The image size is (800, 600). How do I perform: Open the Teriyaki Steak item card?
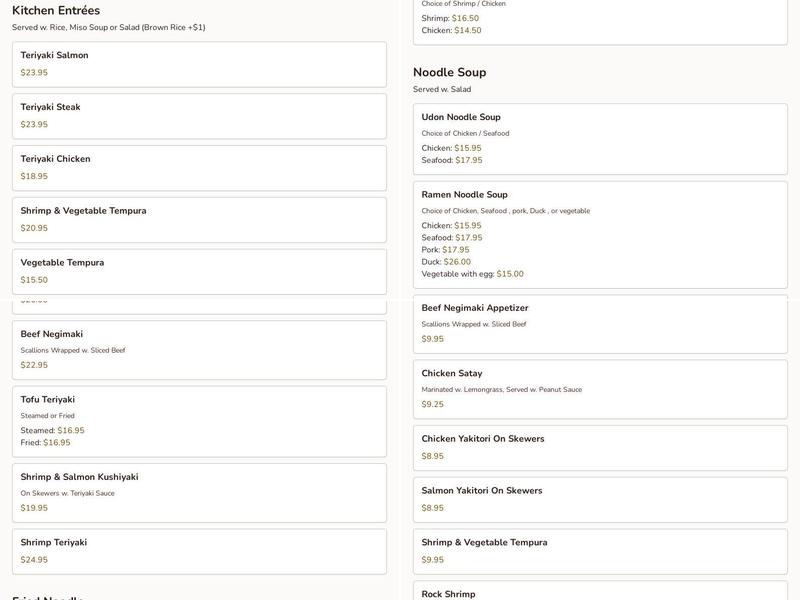click(x=199, y=116)
